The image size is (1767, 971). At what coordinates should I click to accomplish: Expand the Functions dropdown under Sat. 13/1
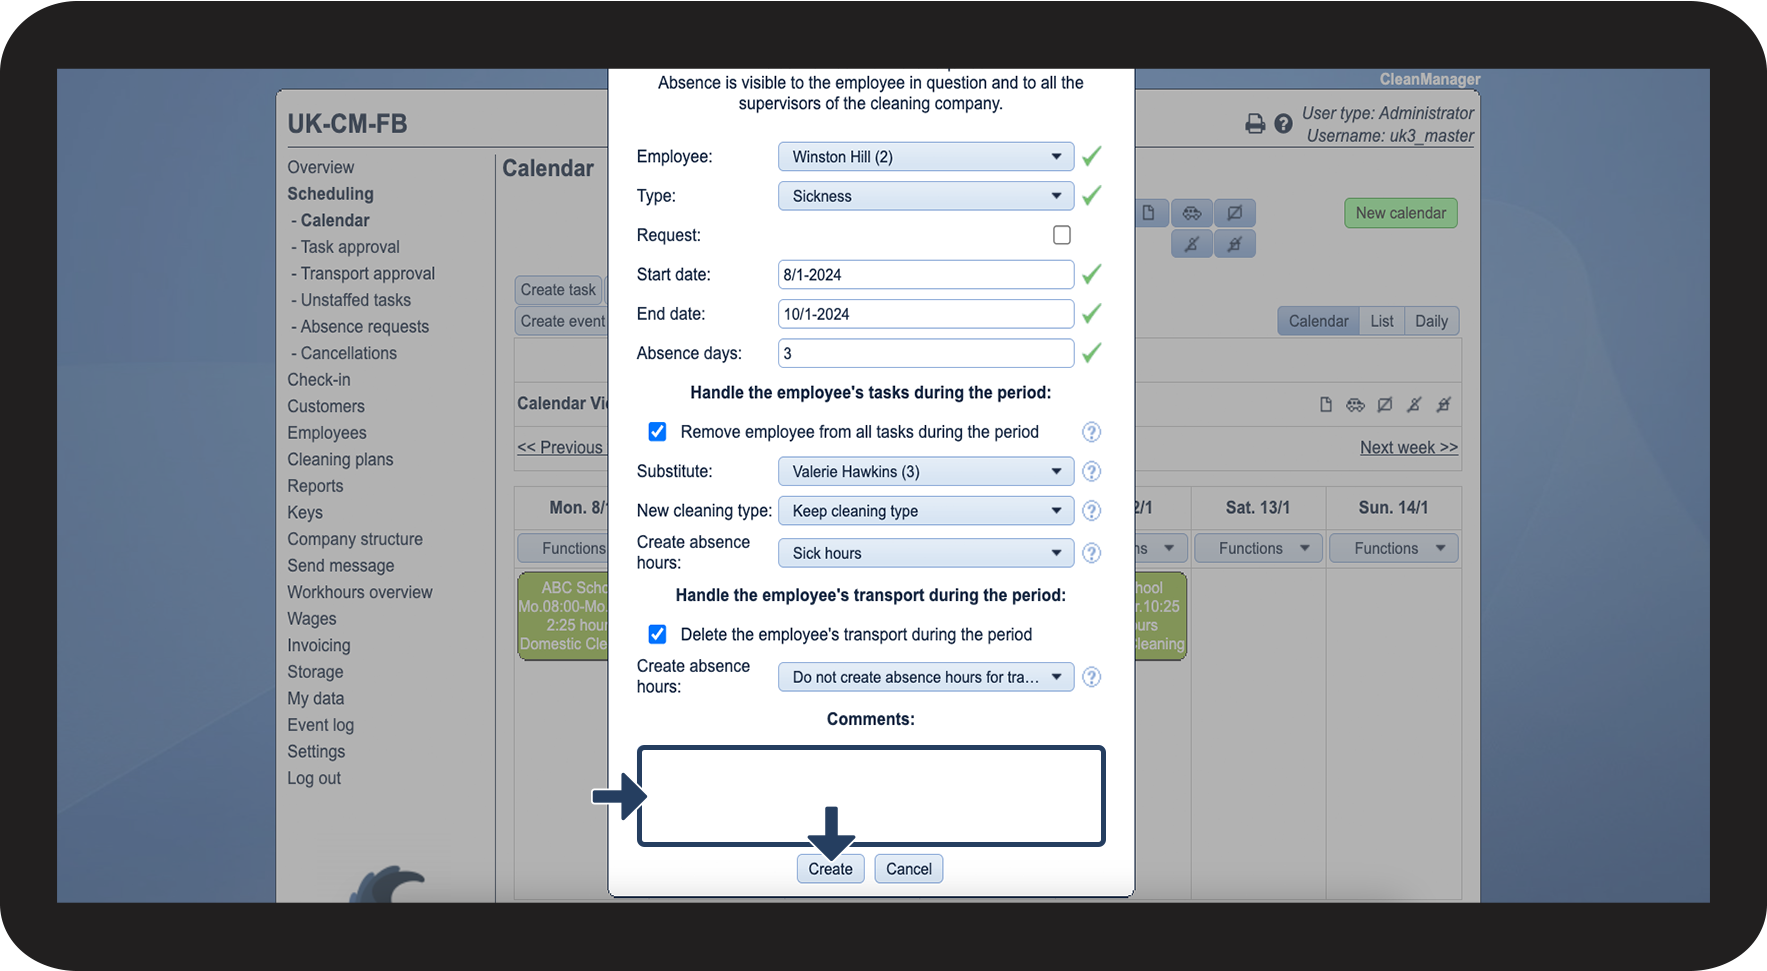[1258, 548]
